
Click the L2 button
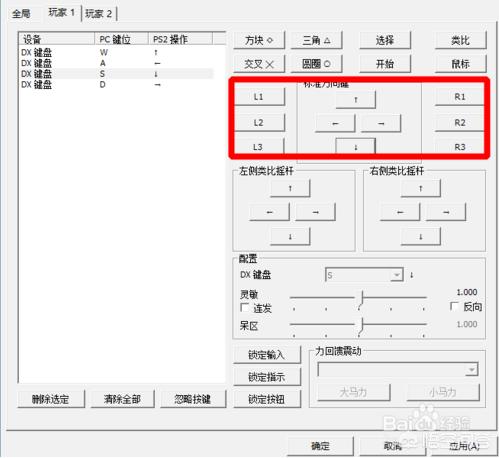click(x=259, y=123)
